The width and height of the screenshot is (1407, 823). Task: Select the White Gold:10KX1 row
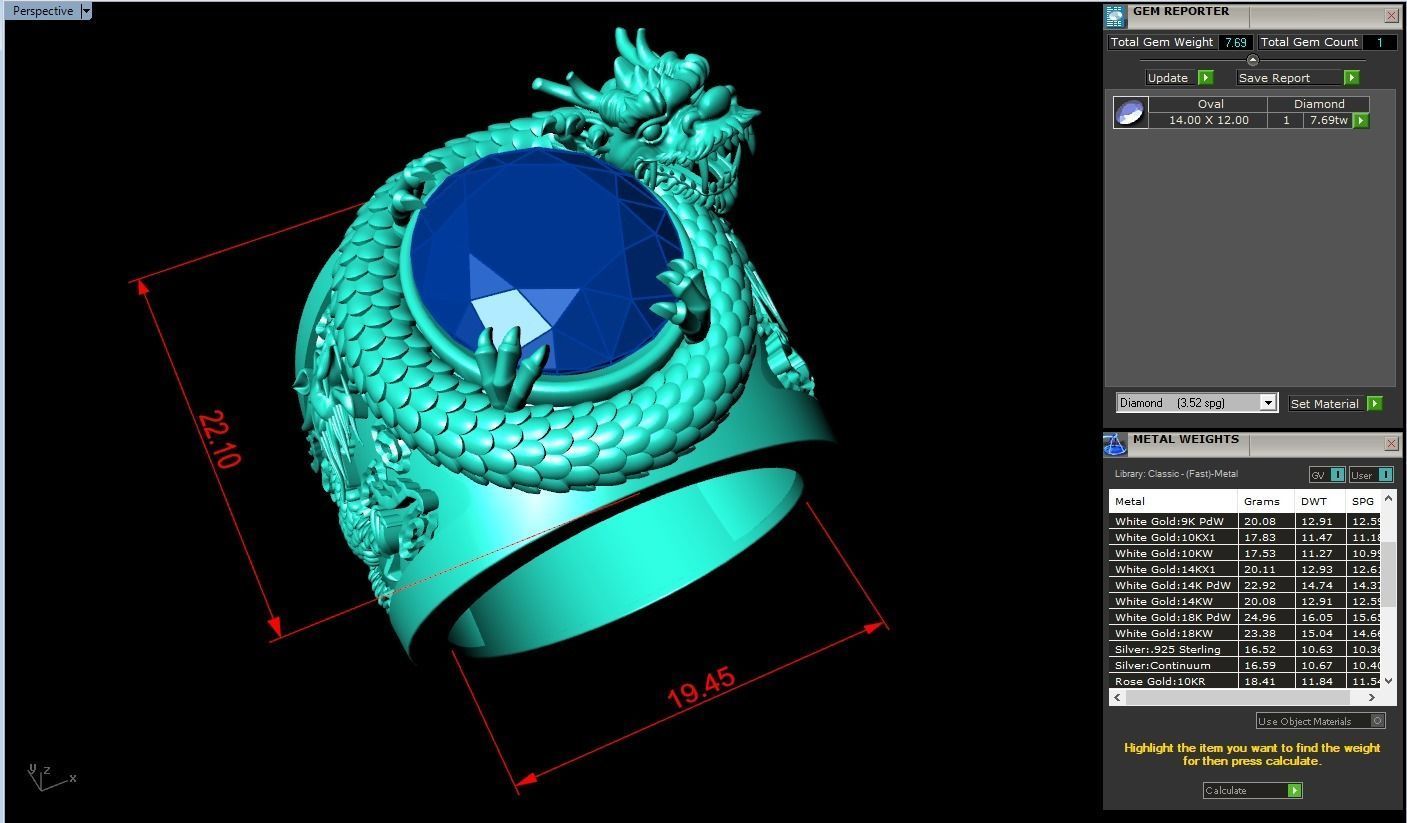click(x=1244, y=537)
